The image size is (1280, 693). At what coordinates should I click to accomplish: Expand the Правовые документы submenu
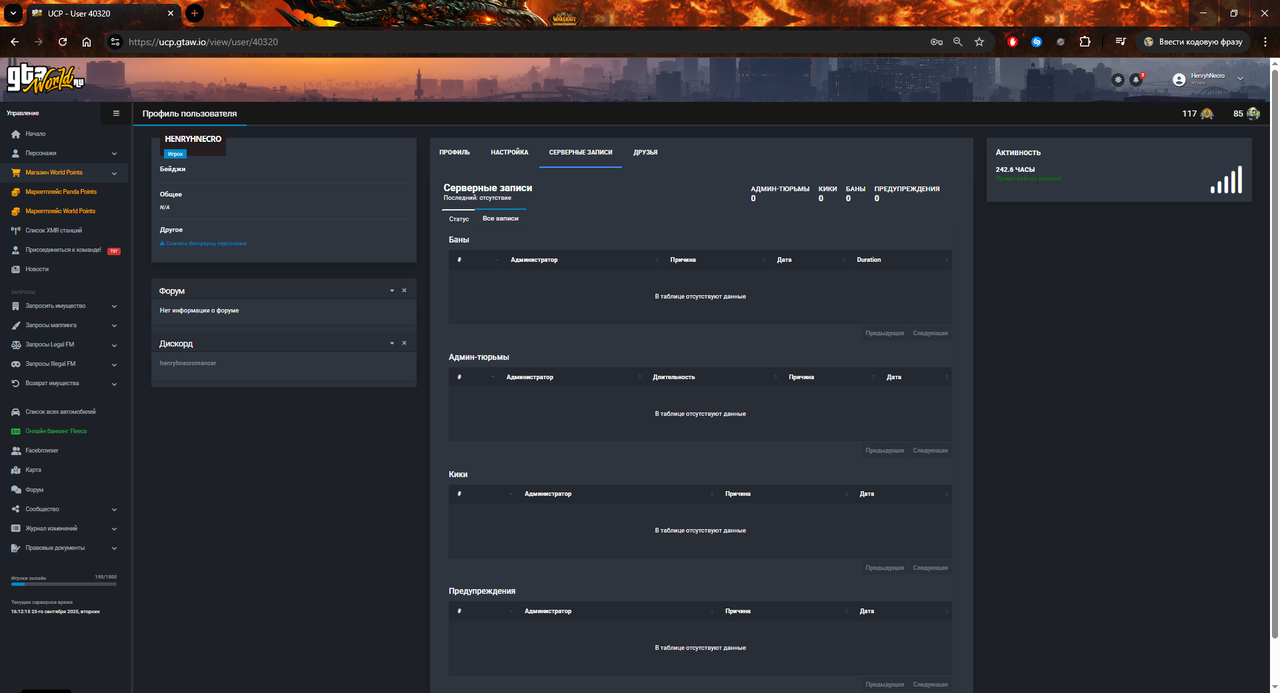[114, 548]
